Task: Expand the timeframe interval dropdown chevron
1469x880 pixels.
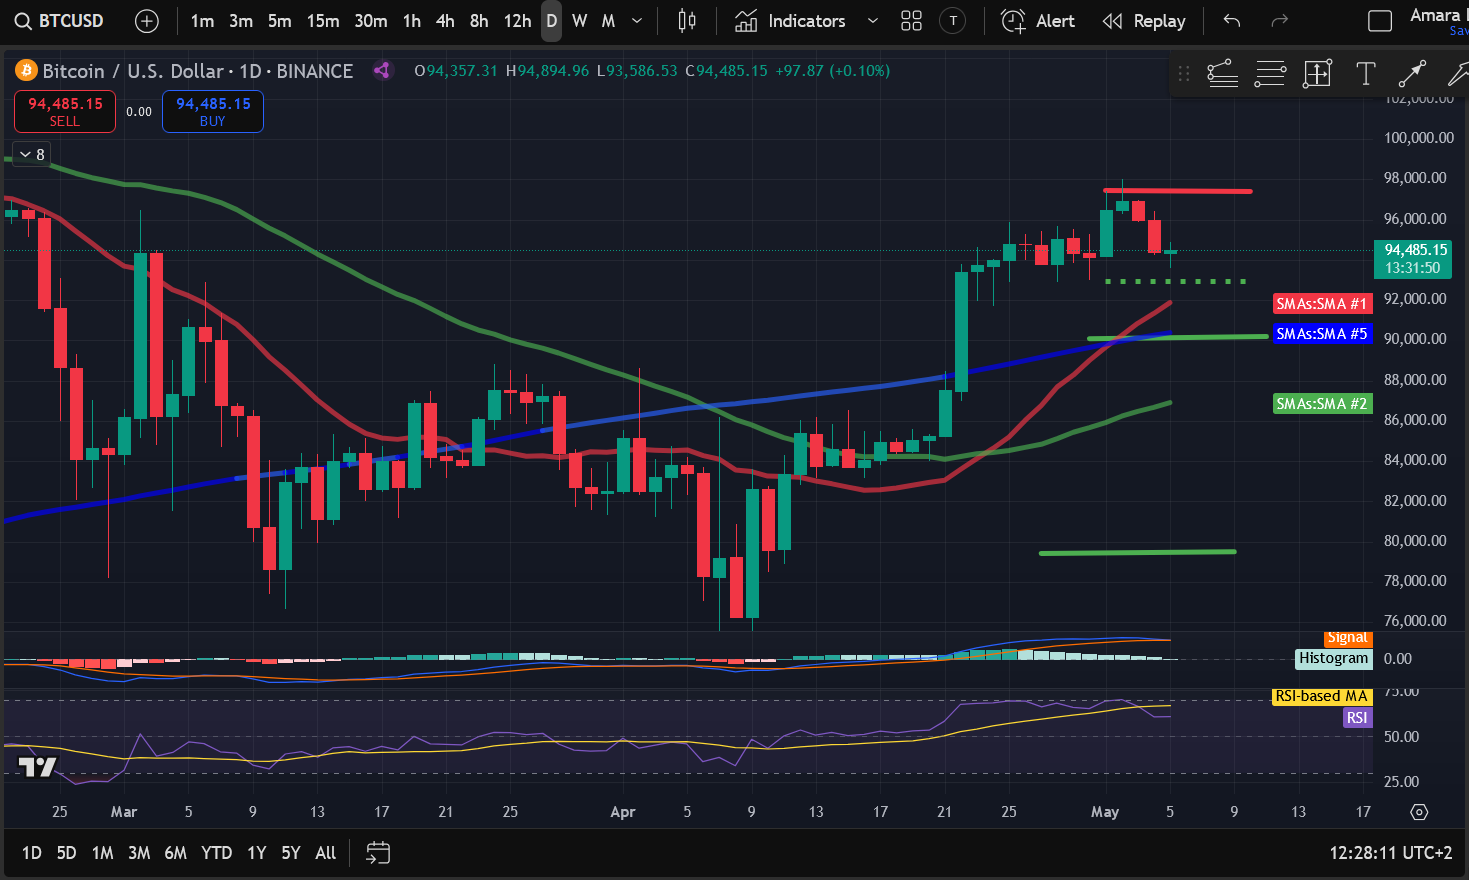Action: click(637, 21)
